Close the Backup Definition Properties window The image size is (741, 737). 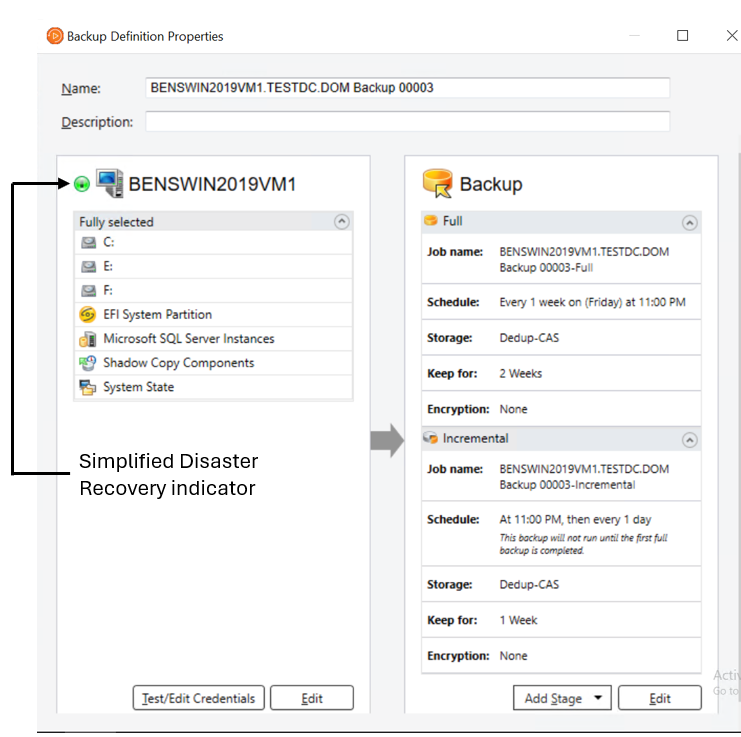pos(732,36)
